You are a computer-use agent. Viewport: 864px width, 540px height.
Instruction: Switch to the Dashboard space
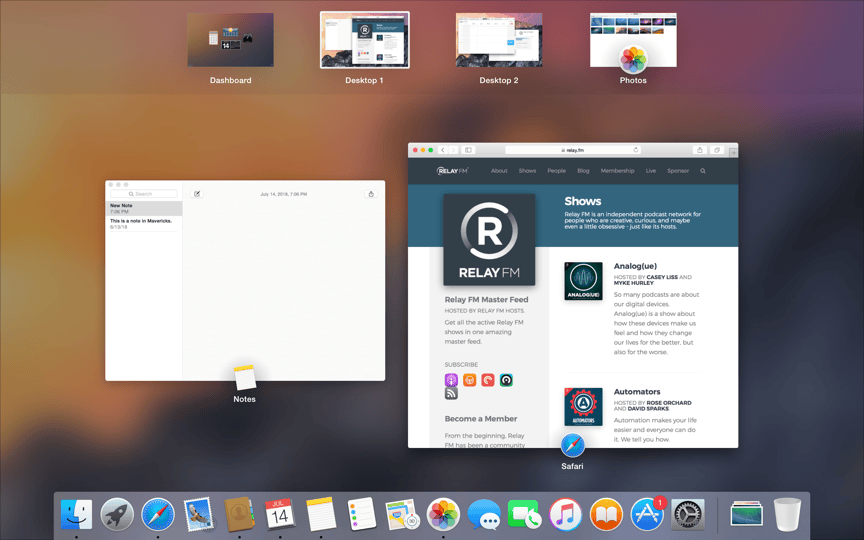tap(230, 40)
